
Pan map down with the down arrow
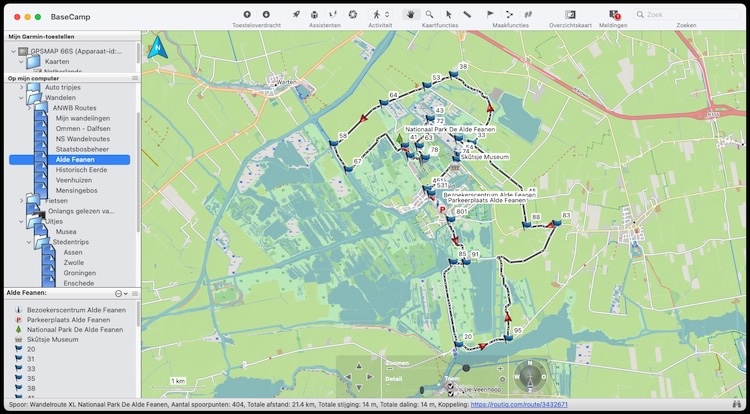pyautogui.click(x=359, y=388)
